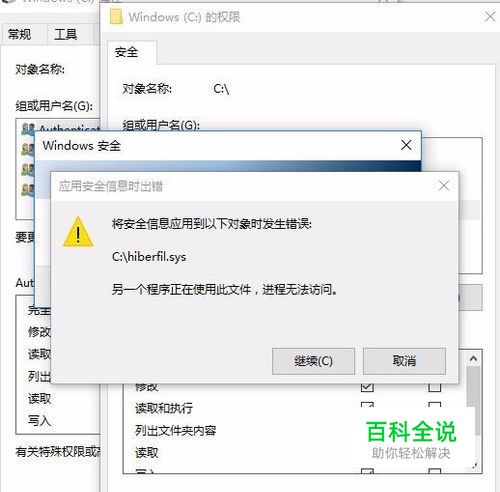The image size is (500, 492).
Task: Close the Windows 安全 dialog
Action: click(x=406, y=145)
